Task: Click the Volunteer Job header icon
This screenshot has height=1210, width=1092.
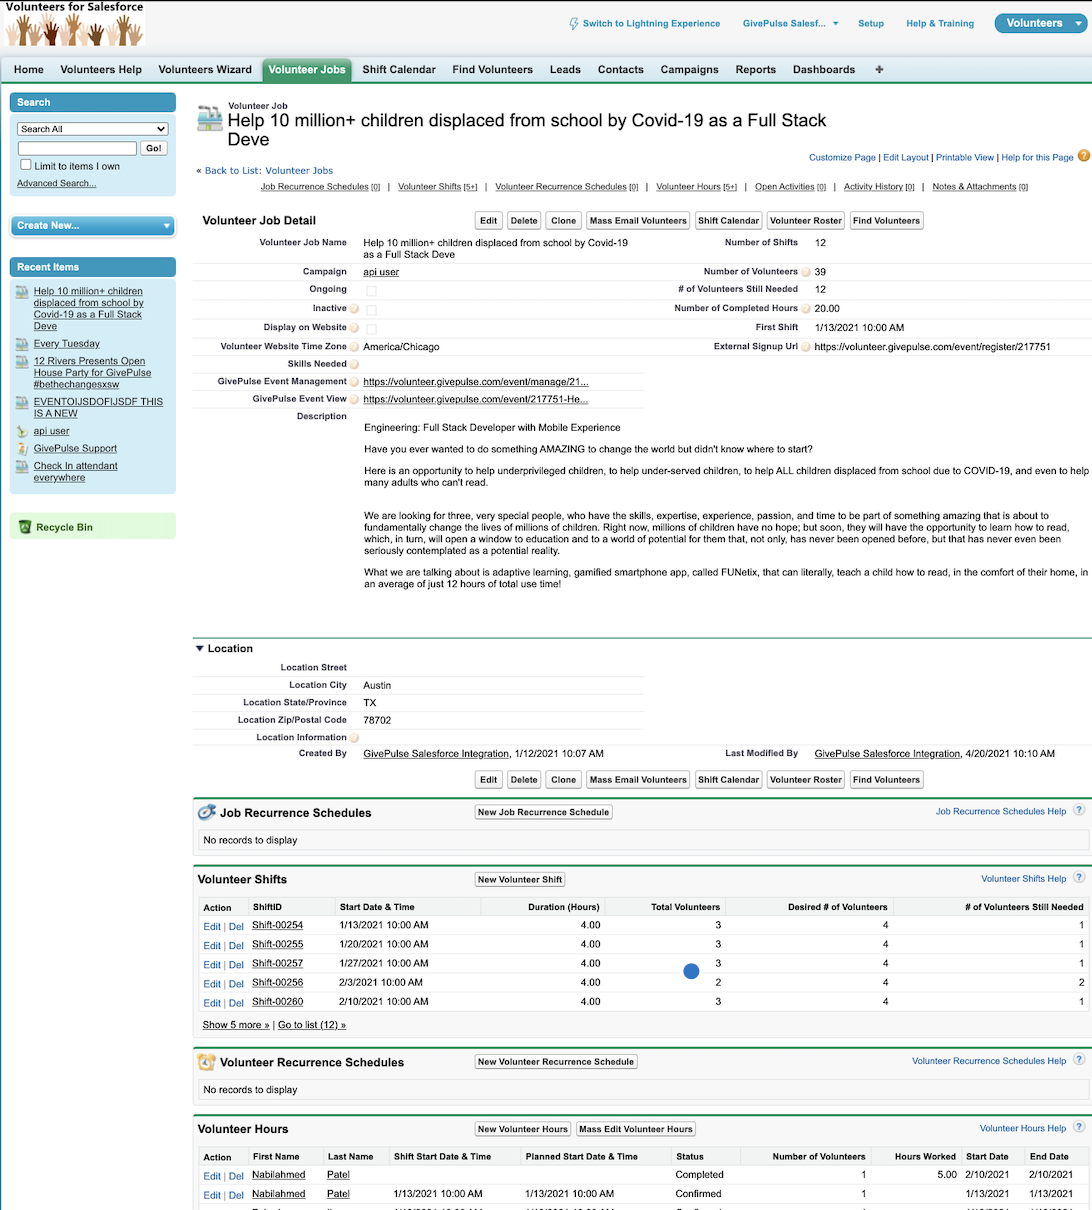Action: coord(210,118)
